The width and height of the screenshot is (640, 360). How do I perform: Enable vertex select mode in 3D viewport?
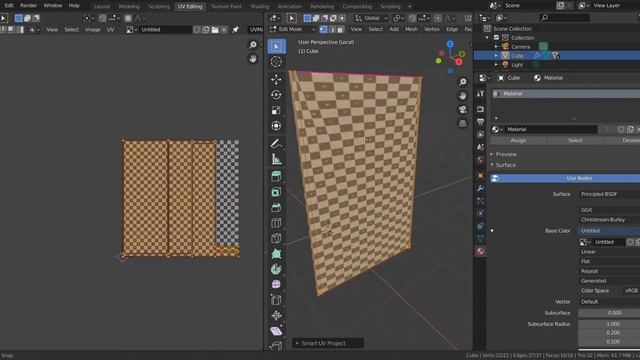coord(324,29)
